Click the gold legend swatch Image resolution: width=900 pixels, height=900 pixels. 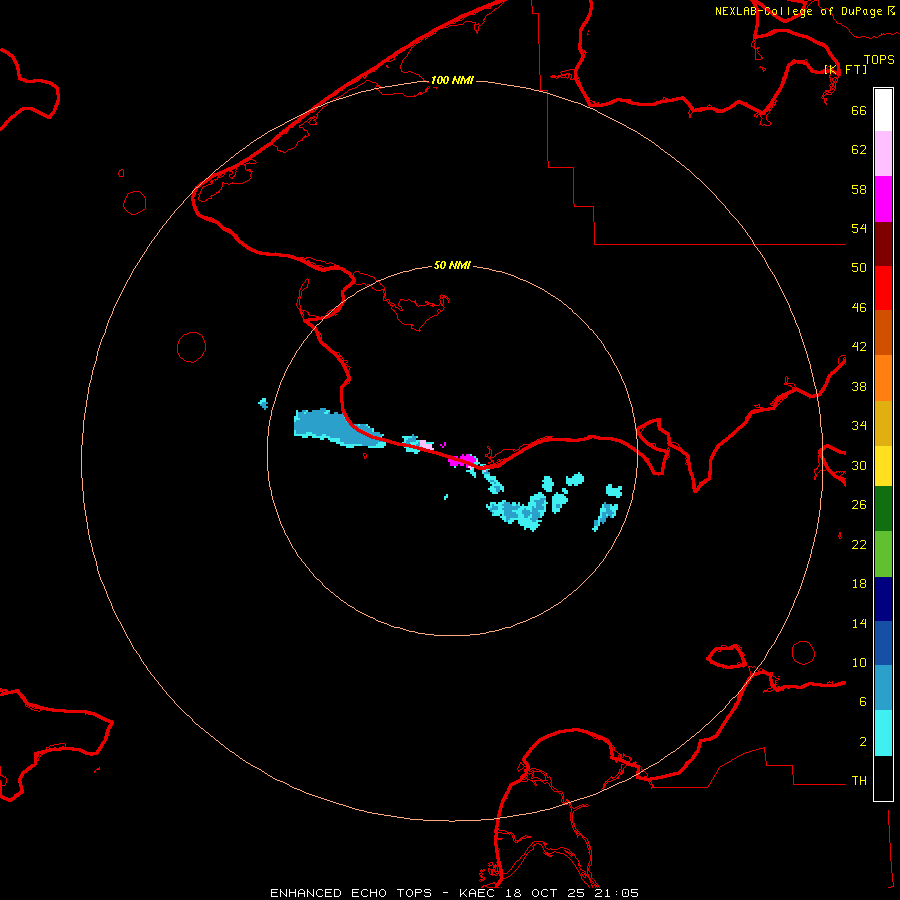point(883,423)
